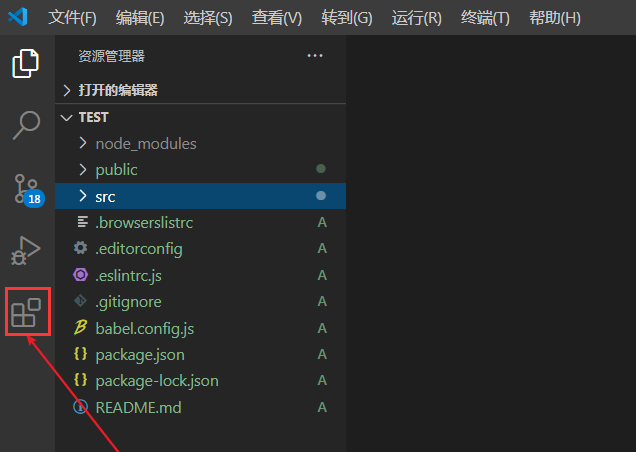This screenshot has width=636, height=452.
Task: Open the Explorer view icon
Action: [26, 64]
